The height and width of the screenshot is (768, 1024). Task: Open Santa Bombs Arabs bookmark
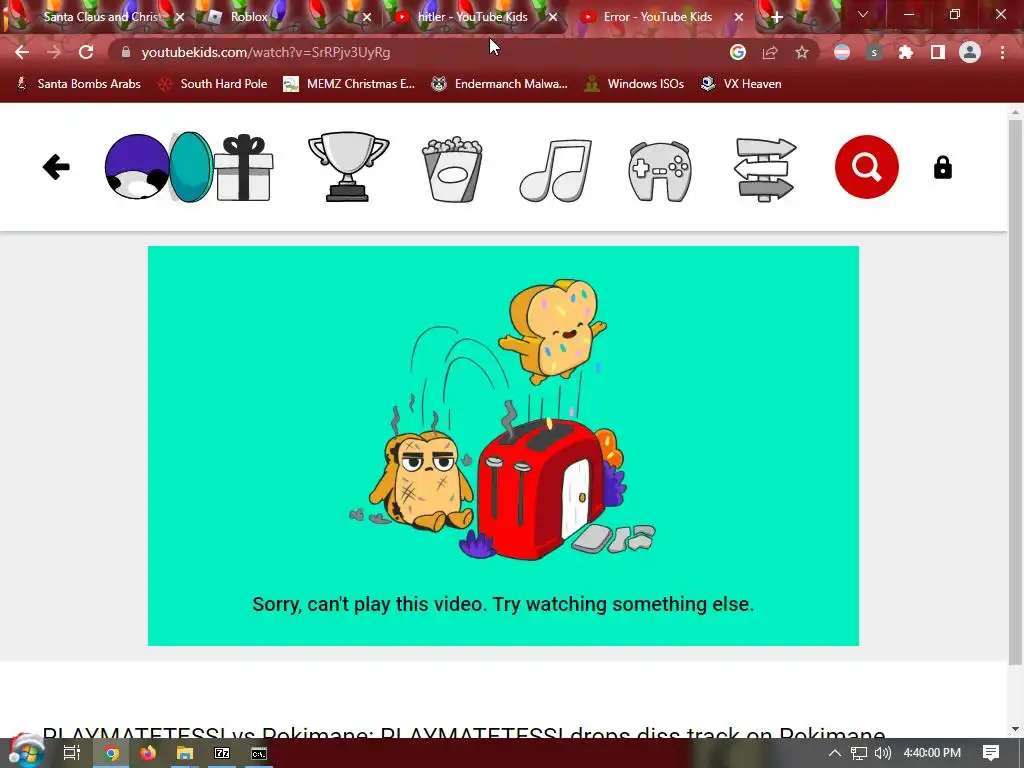tap(78, 84)
